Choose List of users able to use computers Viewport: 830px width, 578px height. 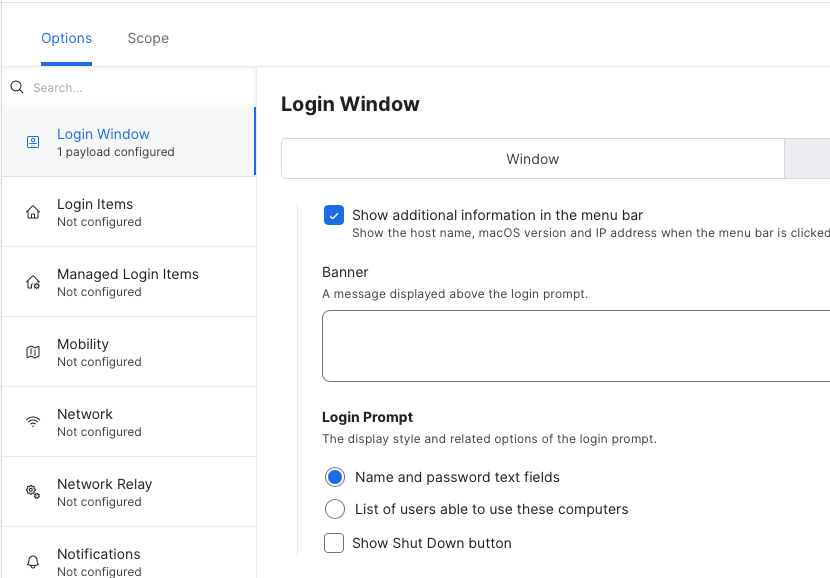[335, 509]
